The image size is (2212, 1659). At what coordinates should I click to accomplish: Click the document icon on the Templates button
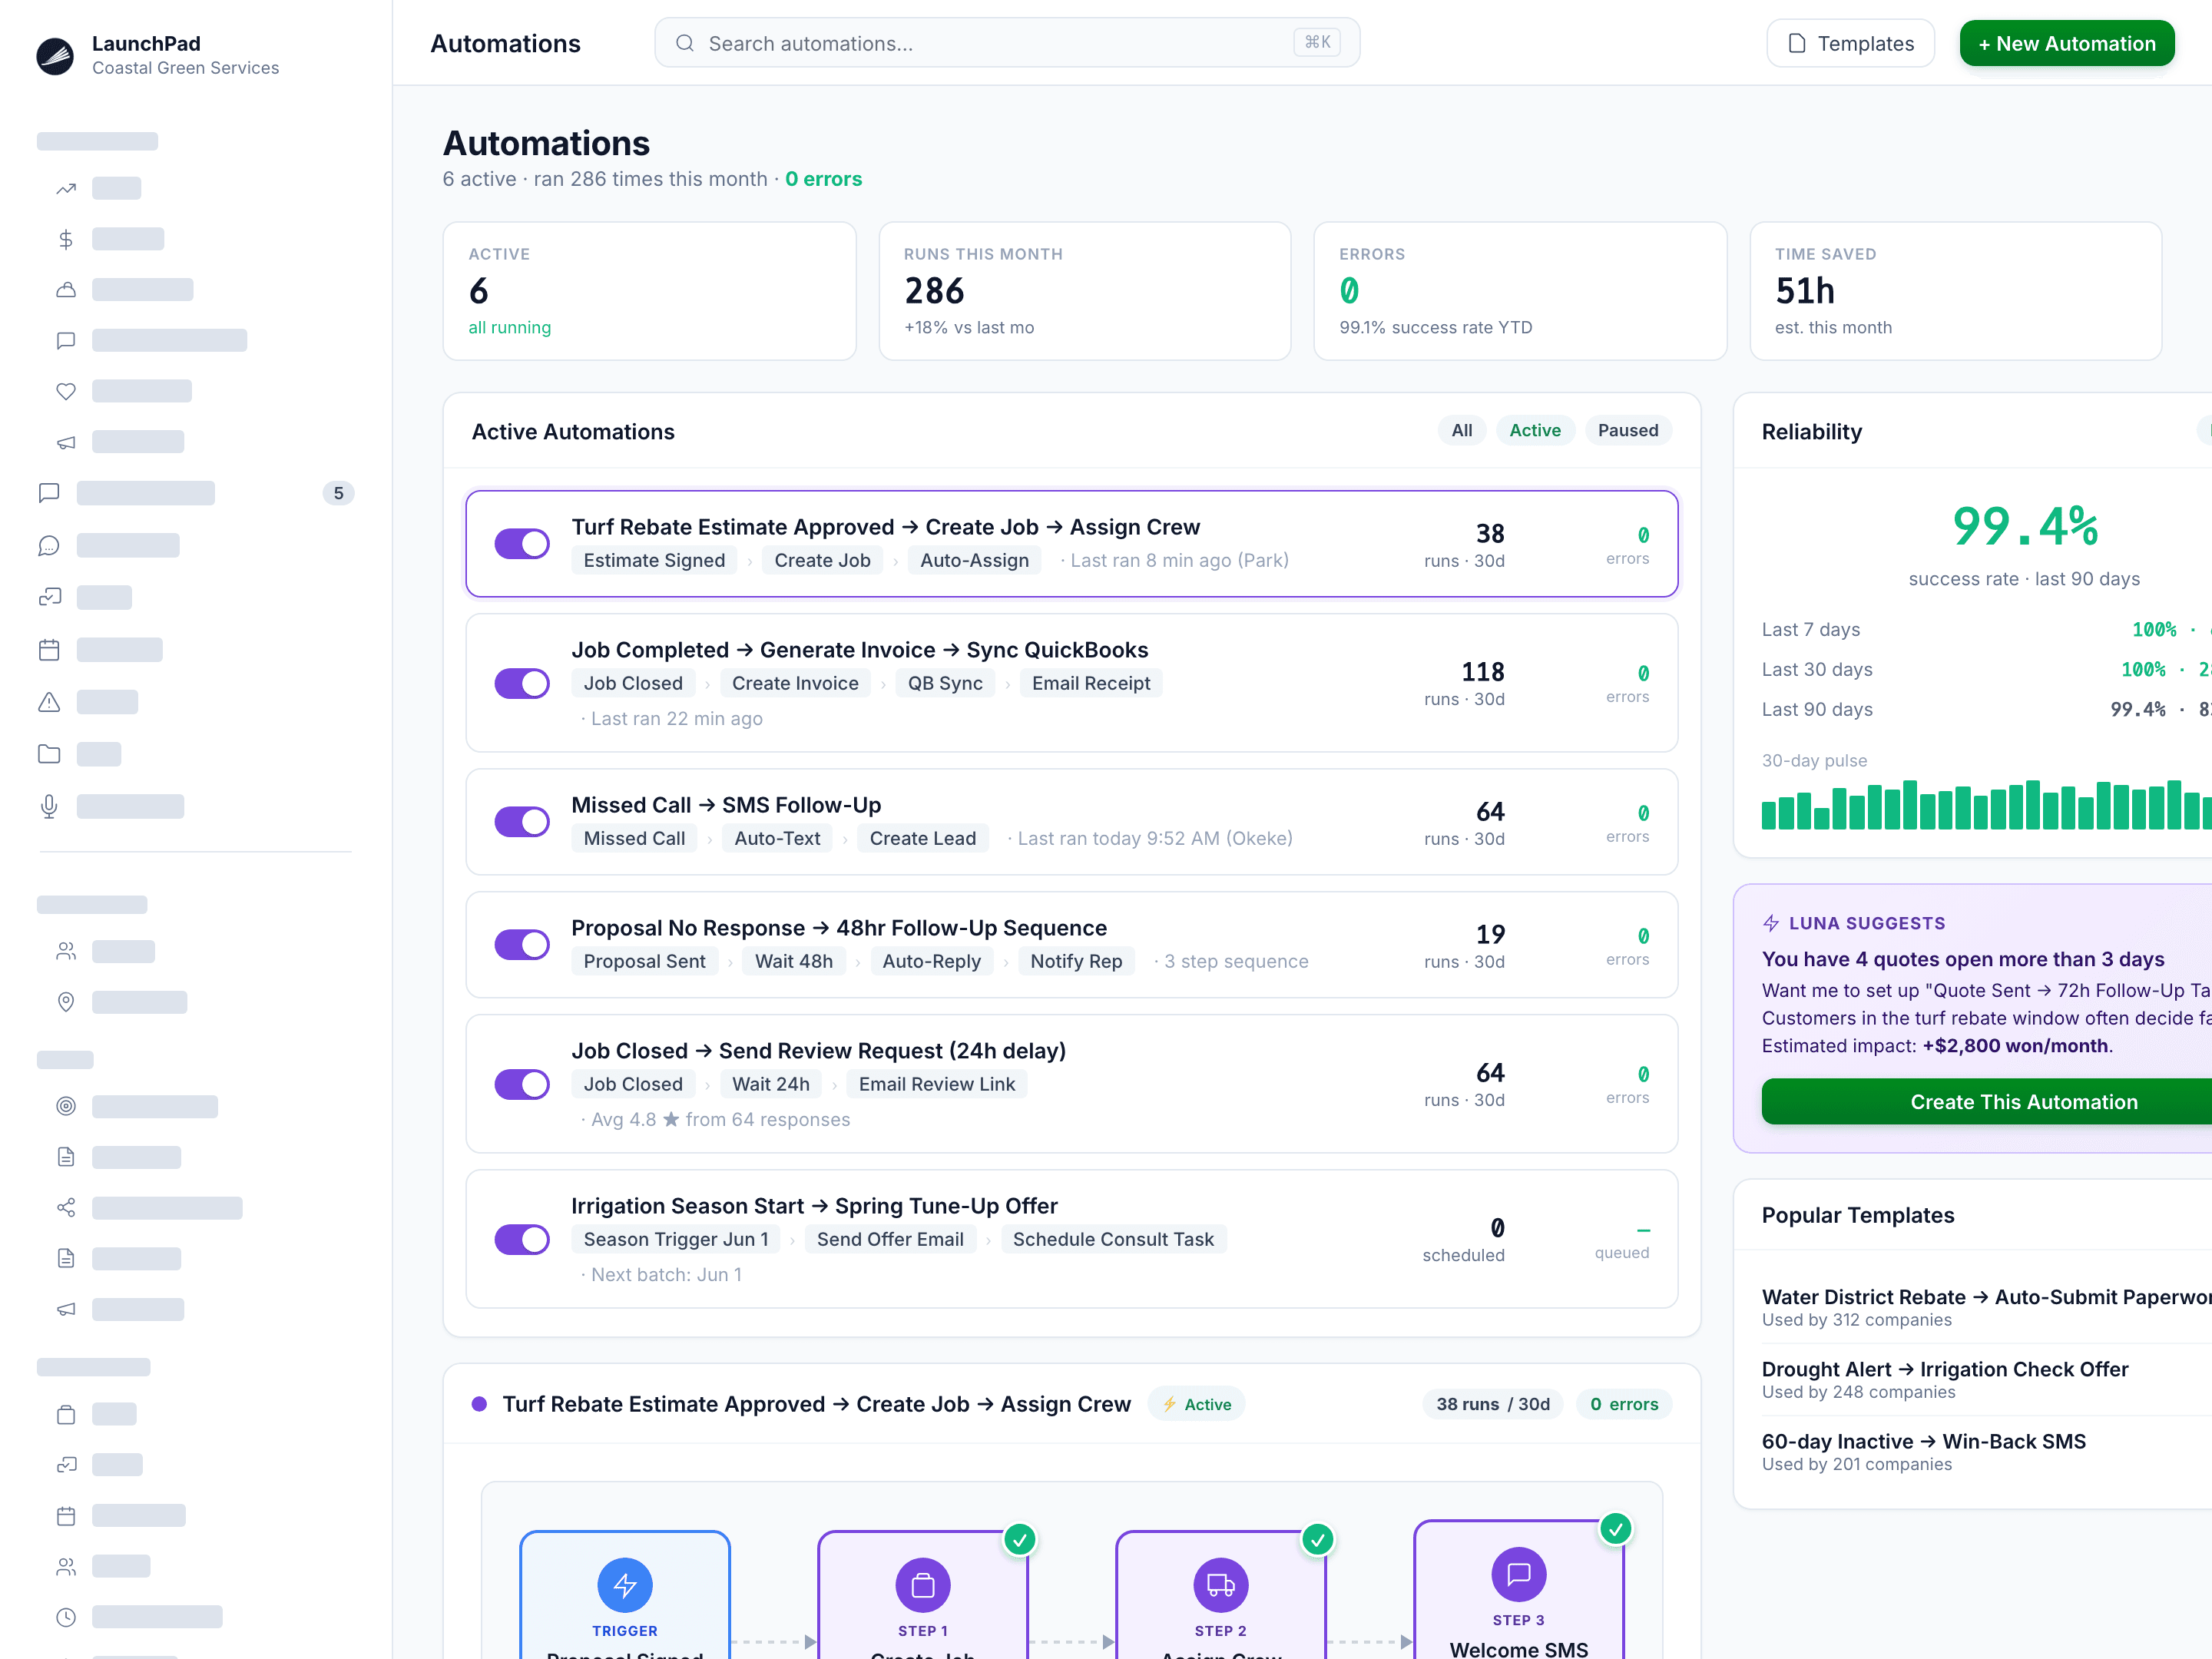click(1797, 43)
